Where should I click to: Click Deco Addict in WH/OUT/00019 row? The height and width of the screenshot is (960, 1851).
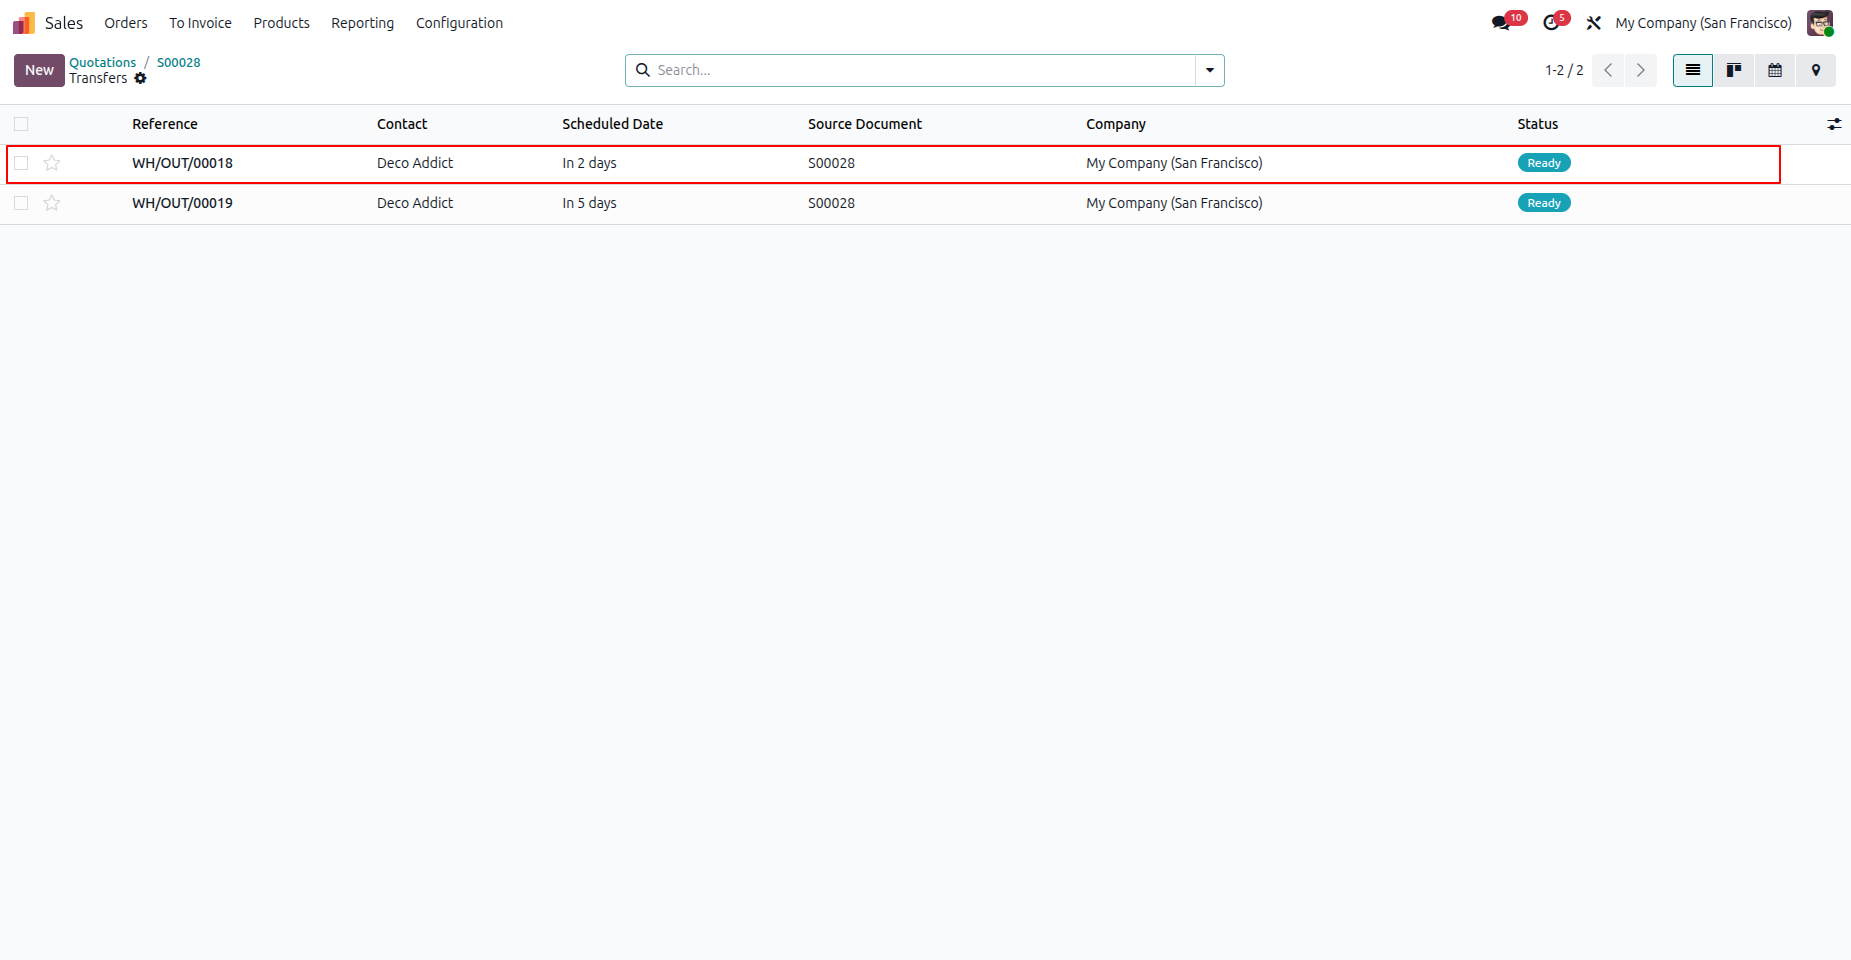pyautogui.click(x=415, y=203)
